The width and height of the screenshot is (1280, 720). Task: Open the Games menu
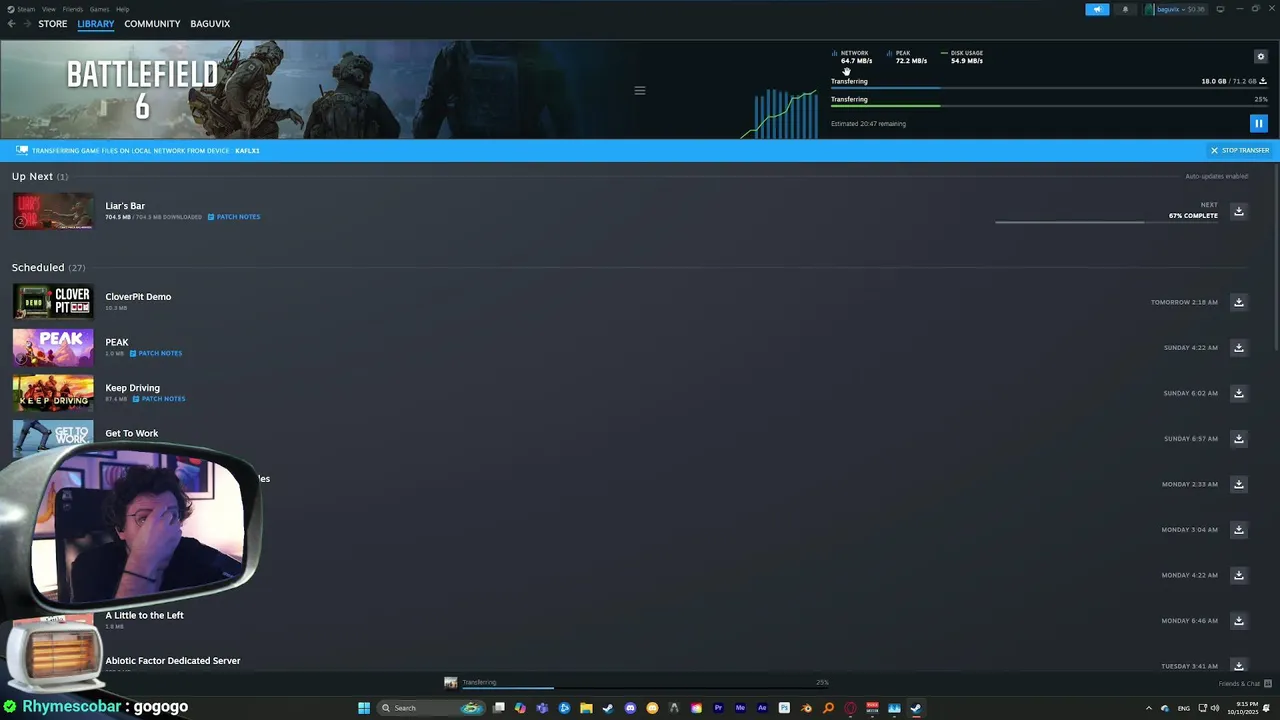click(99, 9)
